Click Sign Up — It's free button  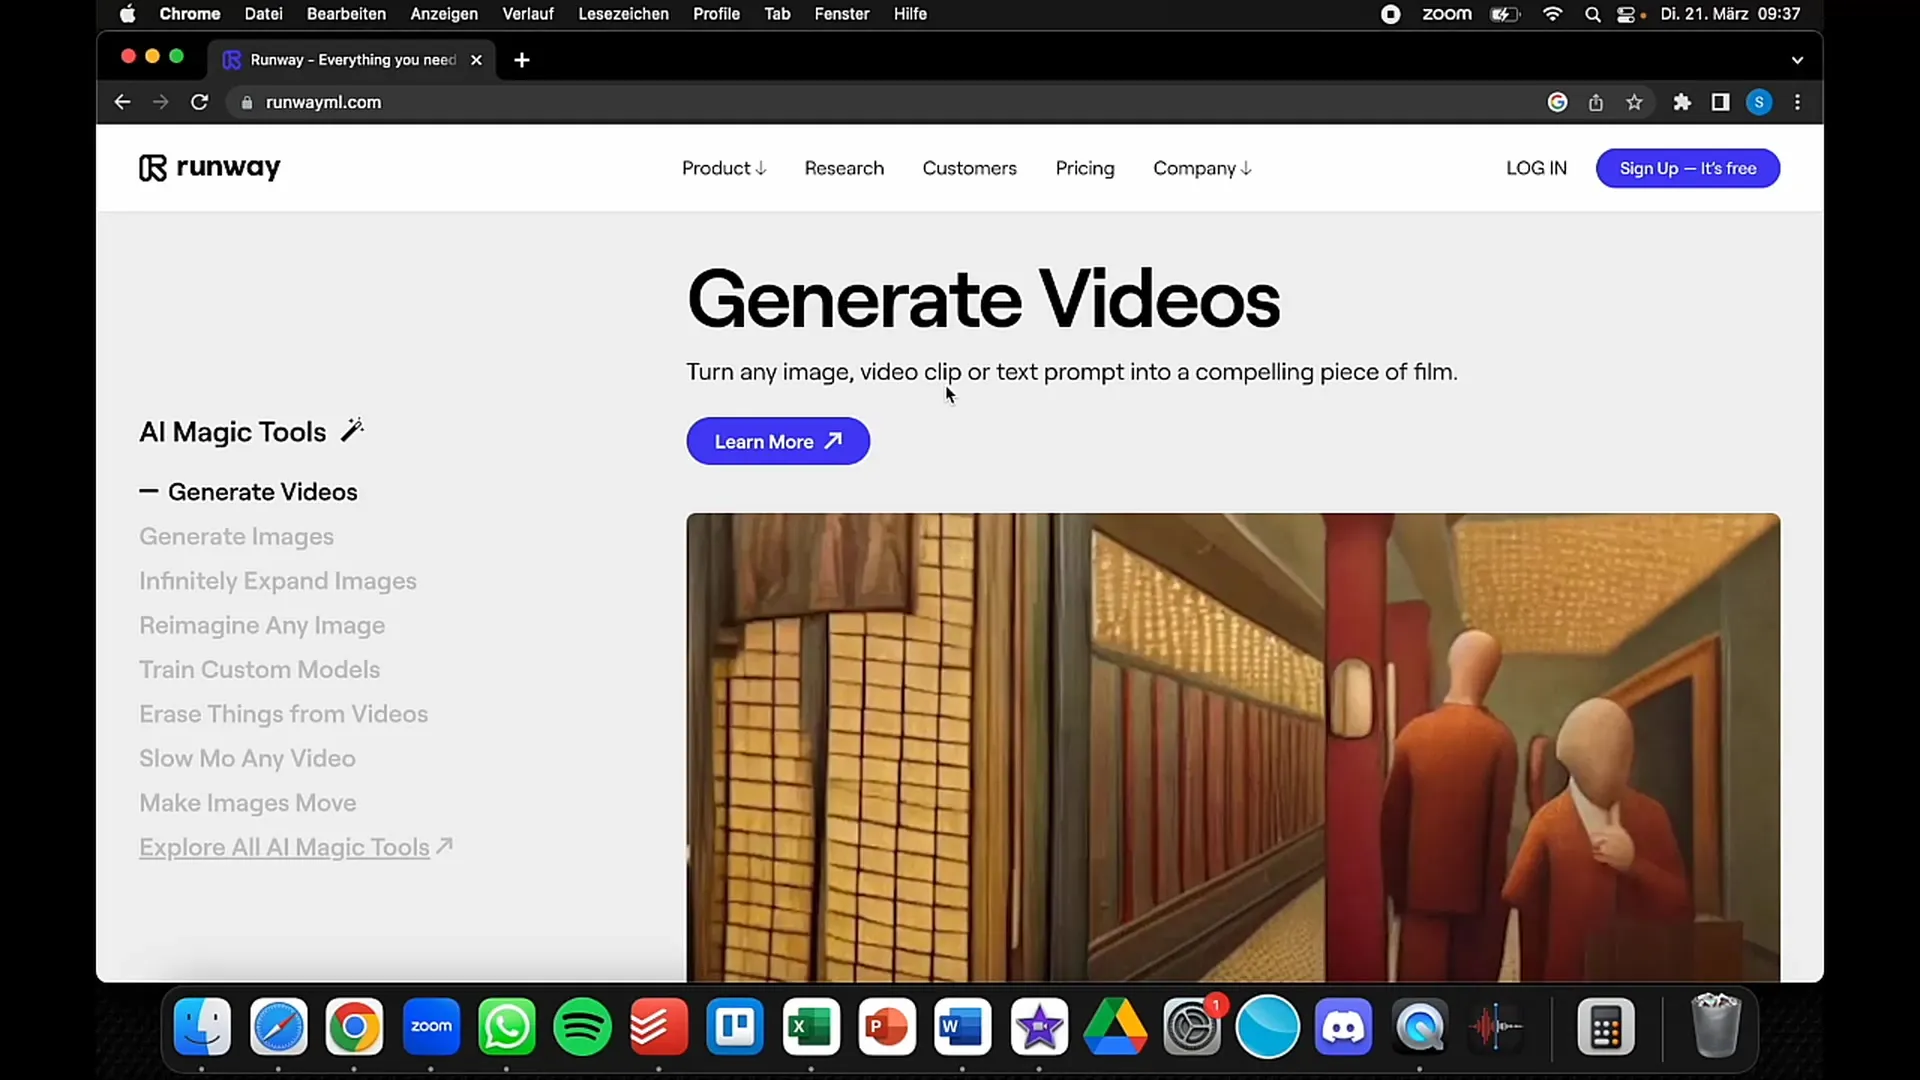1688,167
